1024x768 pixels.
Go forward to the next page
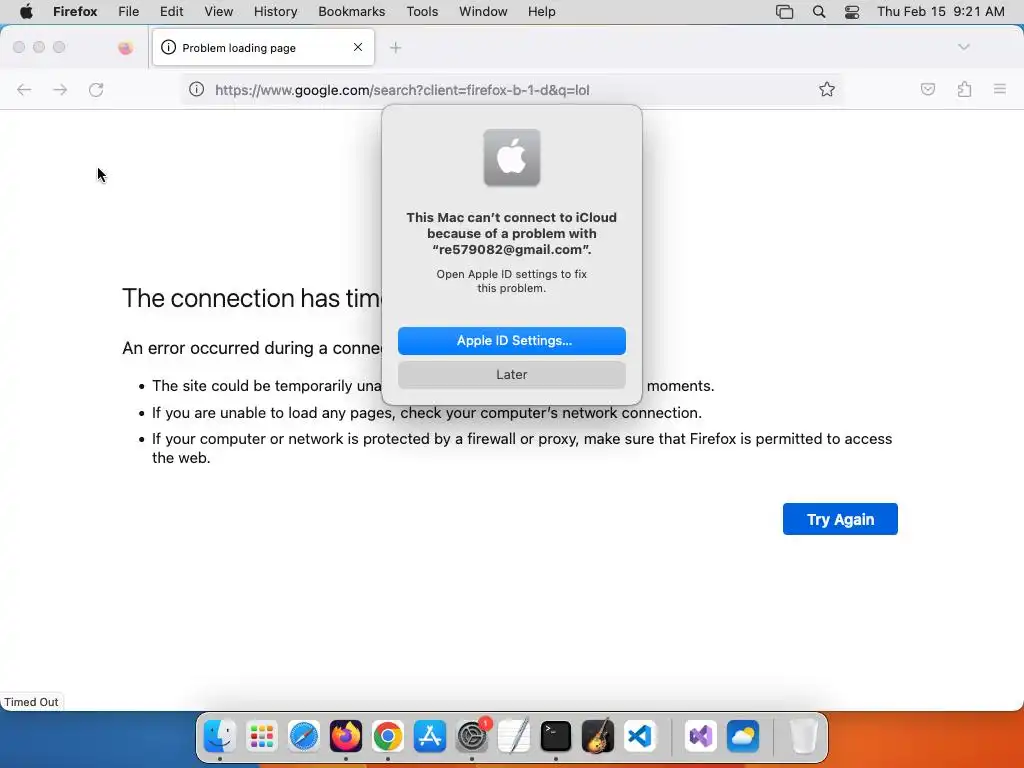point(60,90)
